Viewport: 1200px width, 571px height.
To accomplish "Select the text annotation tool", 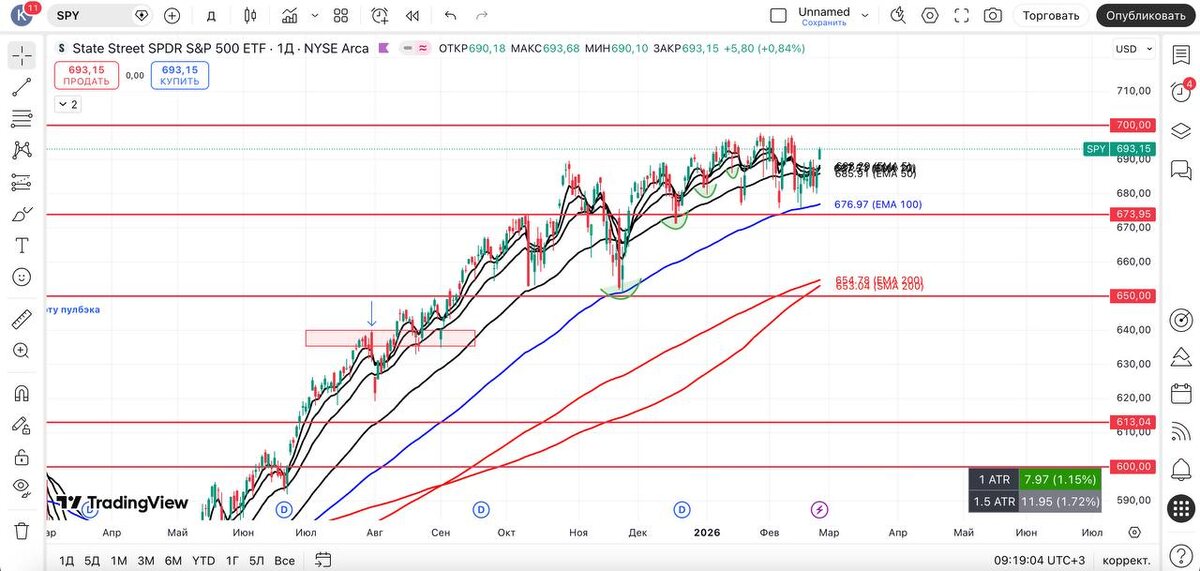I will point(22,246).
